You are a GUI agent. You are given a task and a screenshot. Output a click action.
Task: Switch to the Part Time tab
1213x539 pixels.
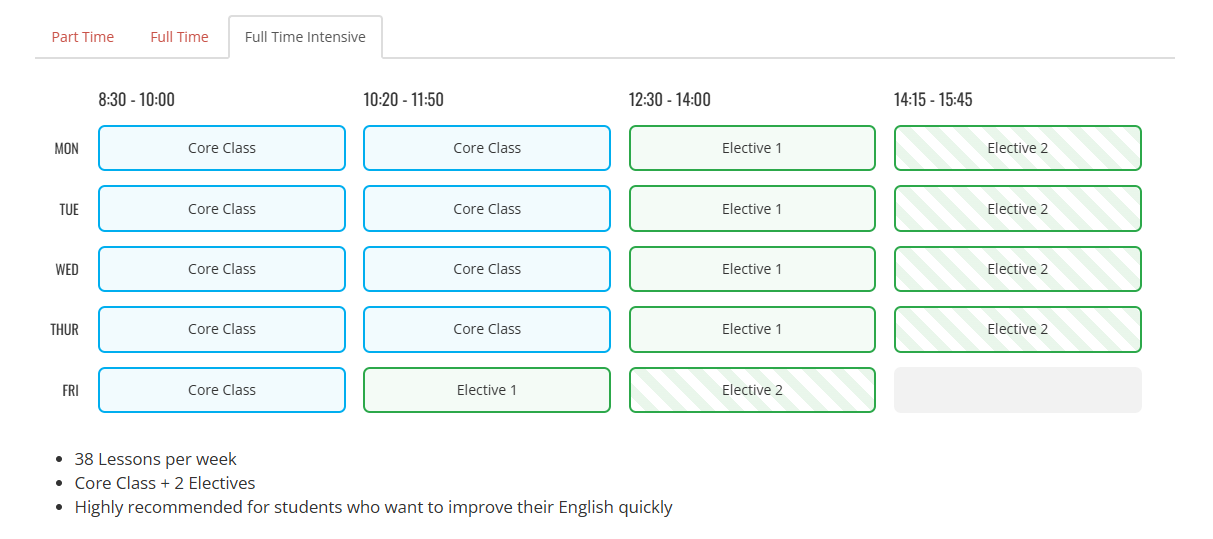point(83,37)
